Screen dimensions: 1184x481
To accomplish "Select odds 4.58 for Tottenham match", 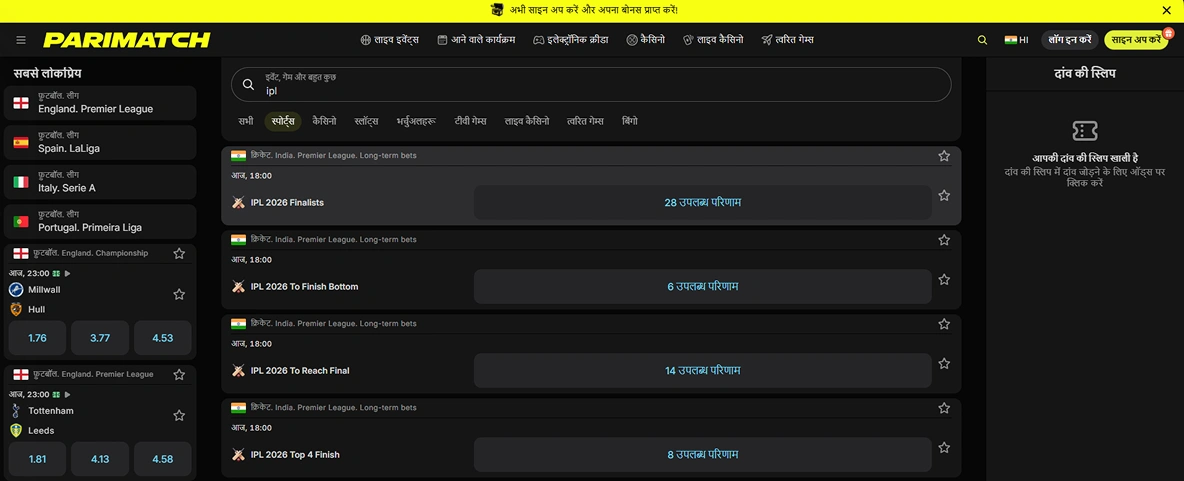I will pyautogui.click(x=162, y=458).
